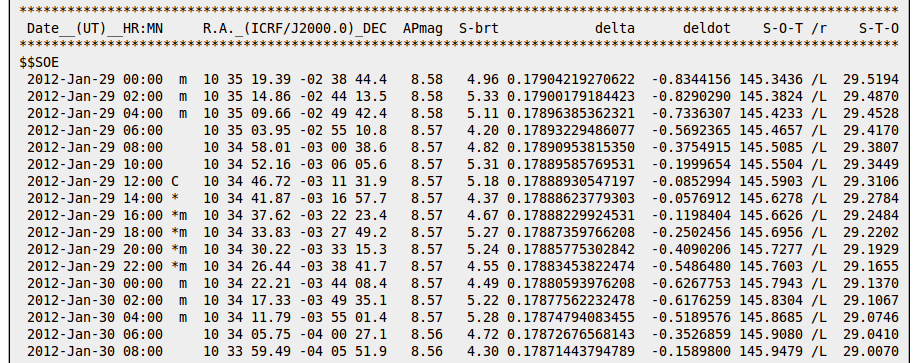Click the S-O-T /r column header

[794, 29]
